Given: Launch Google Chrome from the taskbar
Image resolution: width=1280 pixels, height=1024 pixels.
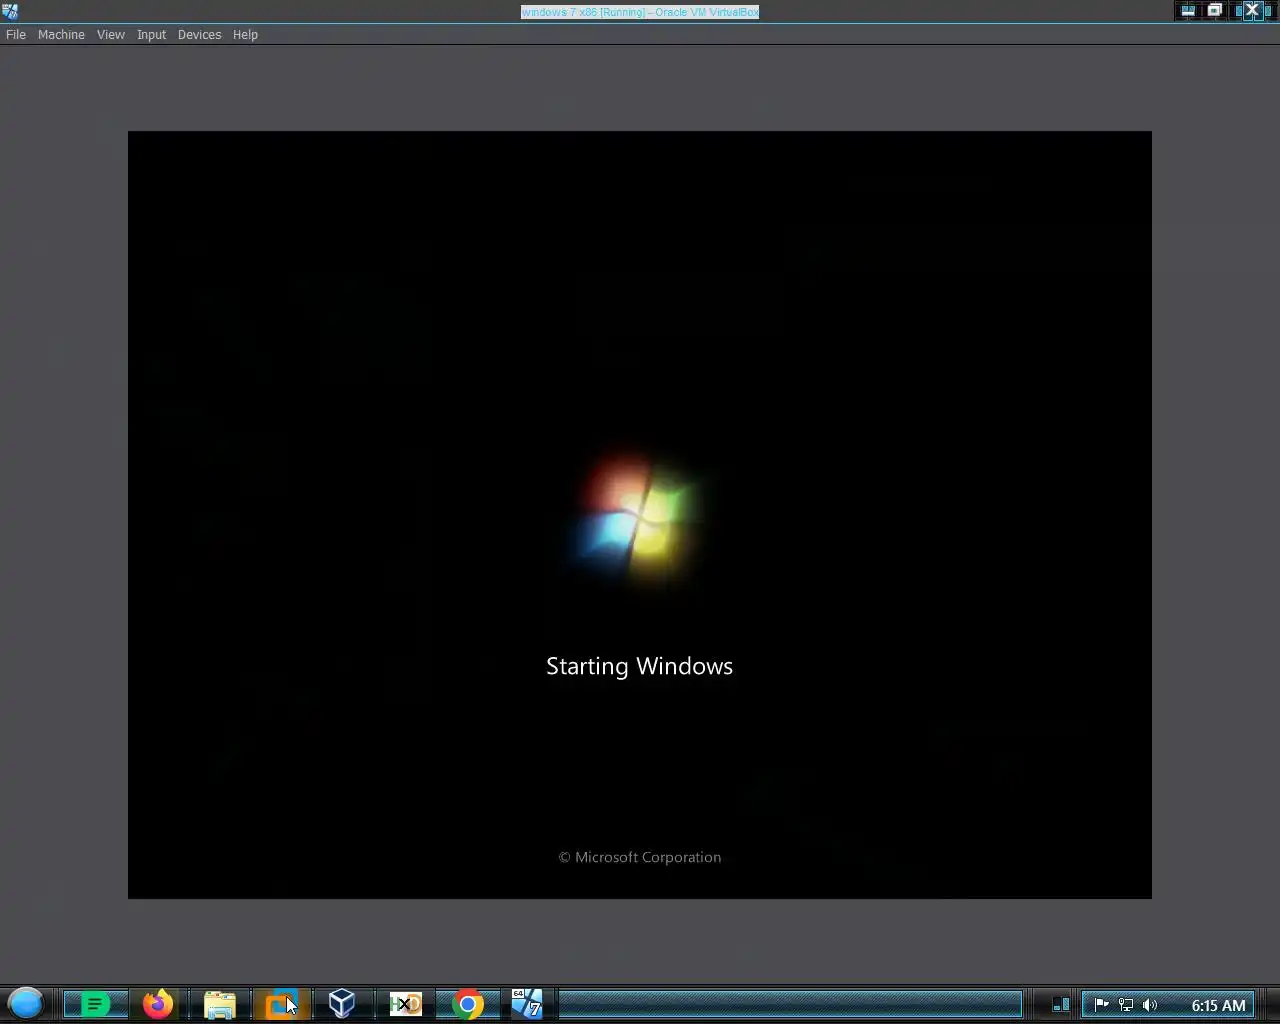Looking at the screenshot, I should coord(467,1004).
